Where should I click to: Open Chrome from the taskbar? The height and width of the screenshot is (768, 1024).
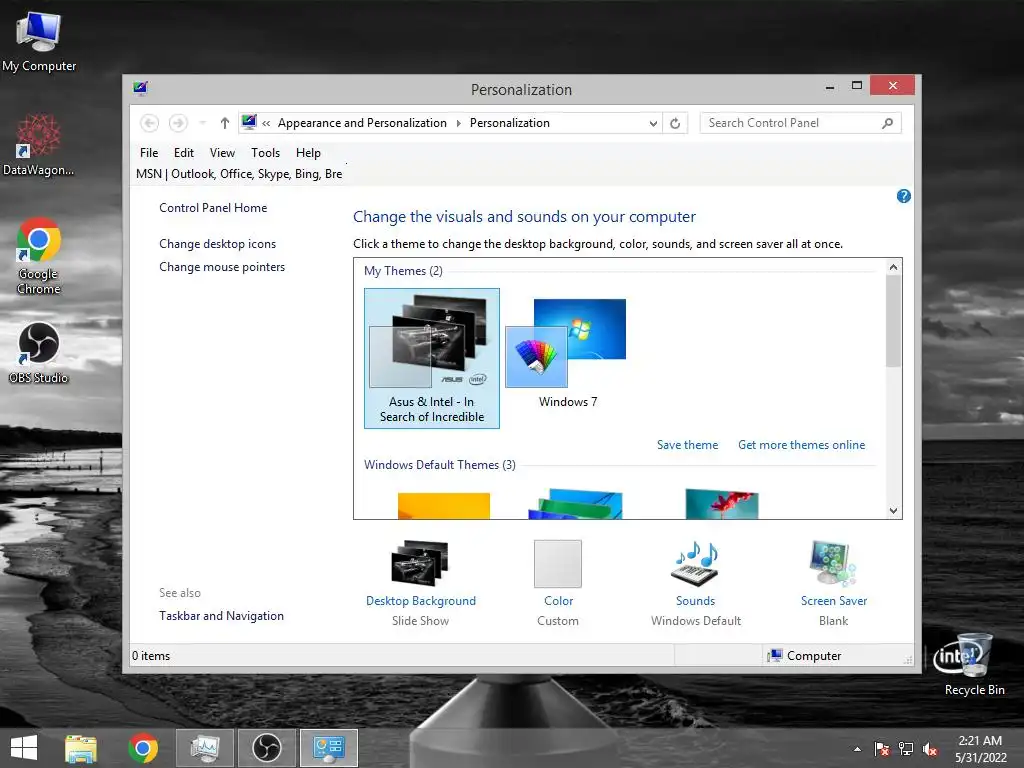(x=143, y=748)
